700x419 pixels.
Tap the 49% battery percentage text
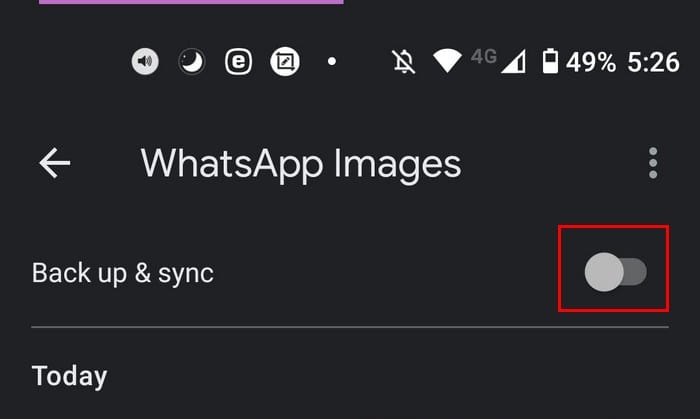point(591,62)
